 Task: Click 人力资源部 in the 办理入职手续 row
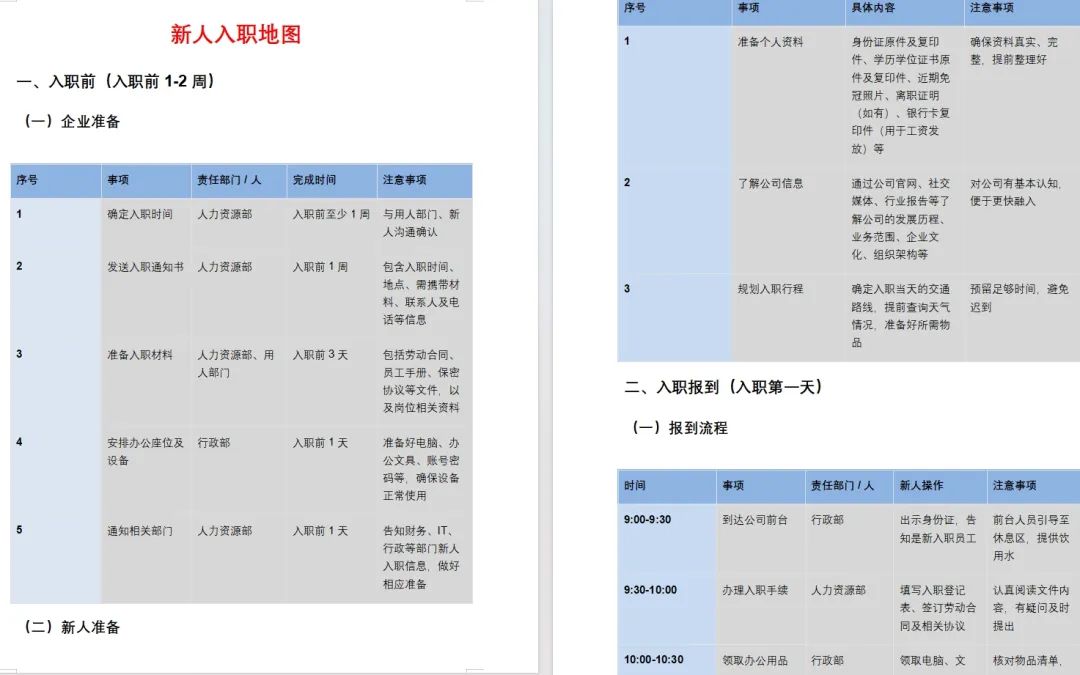click(x=838, y=590)
